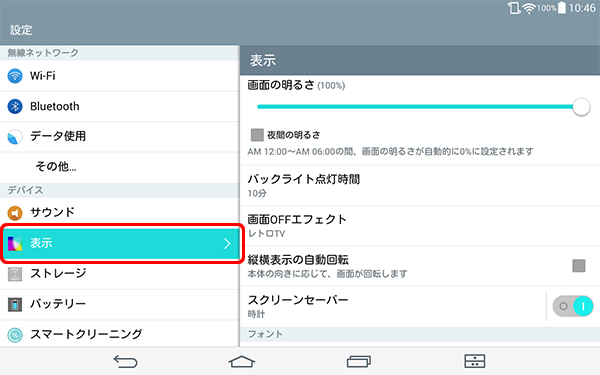Open recent apps overview button
600x375 pixels.
pos(359,361)
